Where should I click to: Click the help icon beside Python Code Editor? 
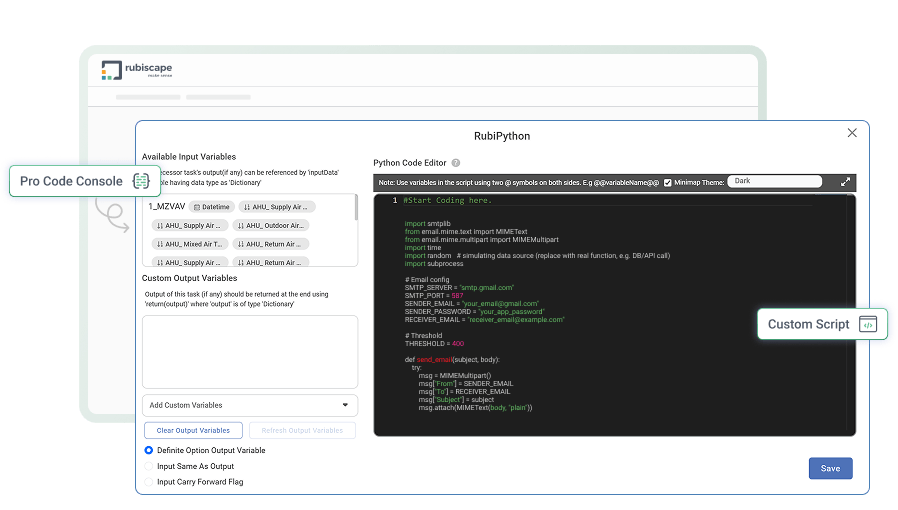click(x=456, y=163)
